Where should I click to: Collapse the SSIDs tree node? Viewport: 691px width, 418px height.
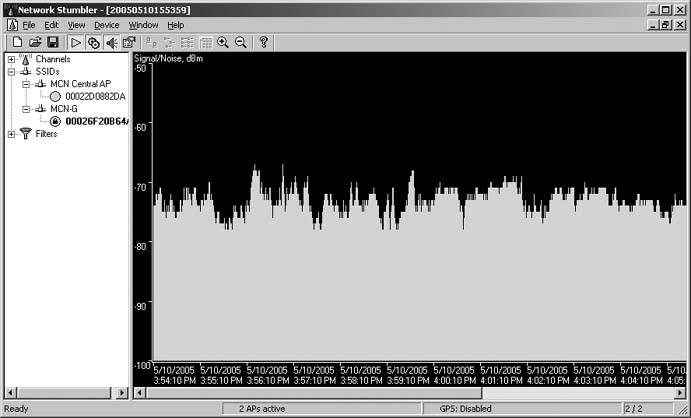tap(11, 72)
